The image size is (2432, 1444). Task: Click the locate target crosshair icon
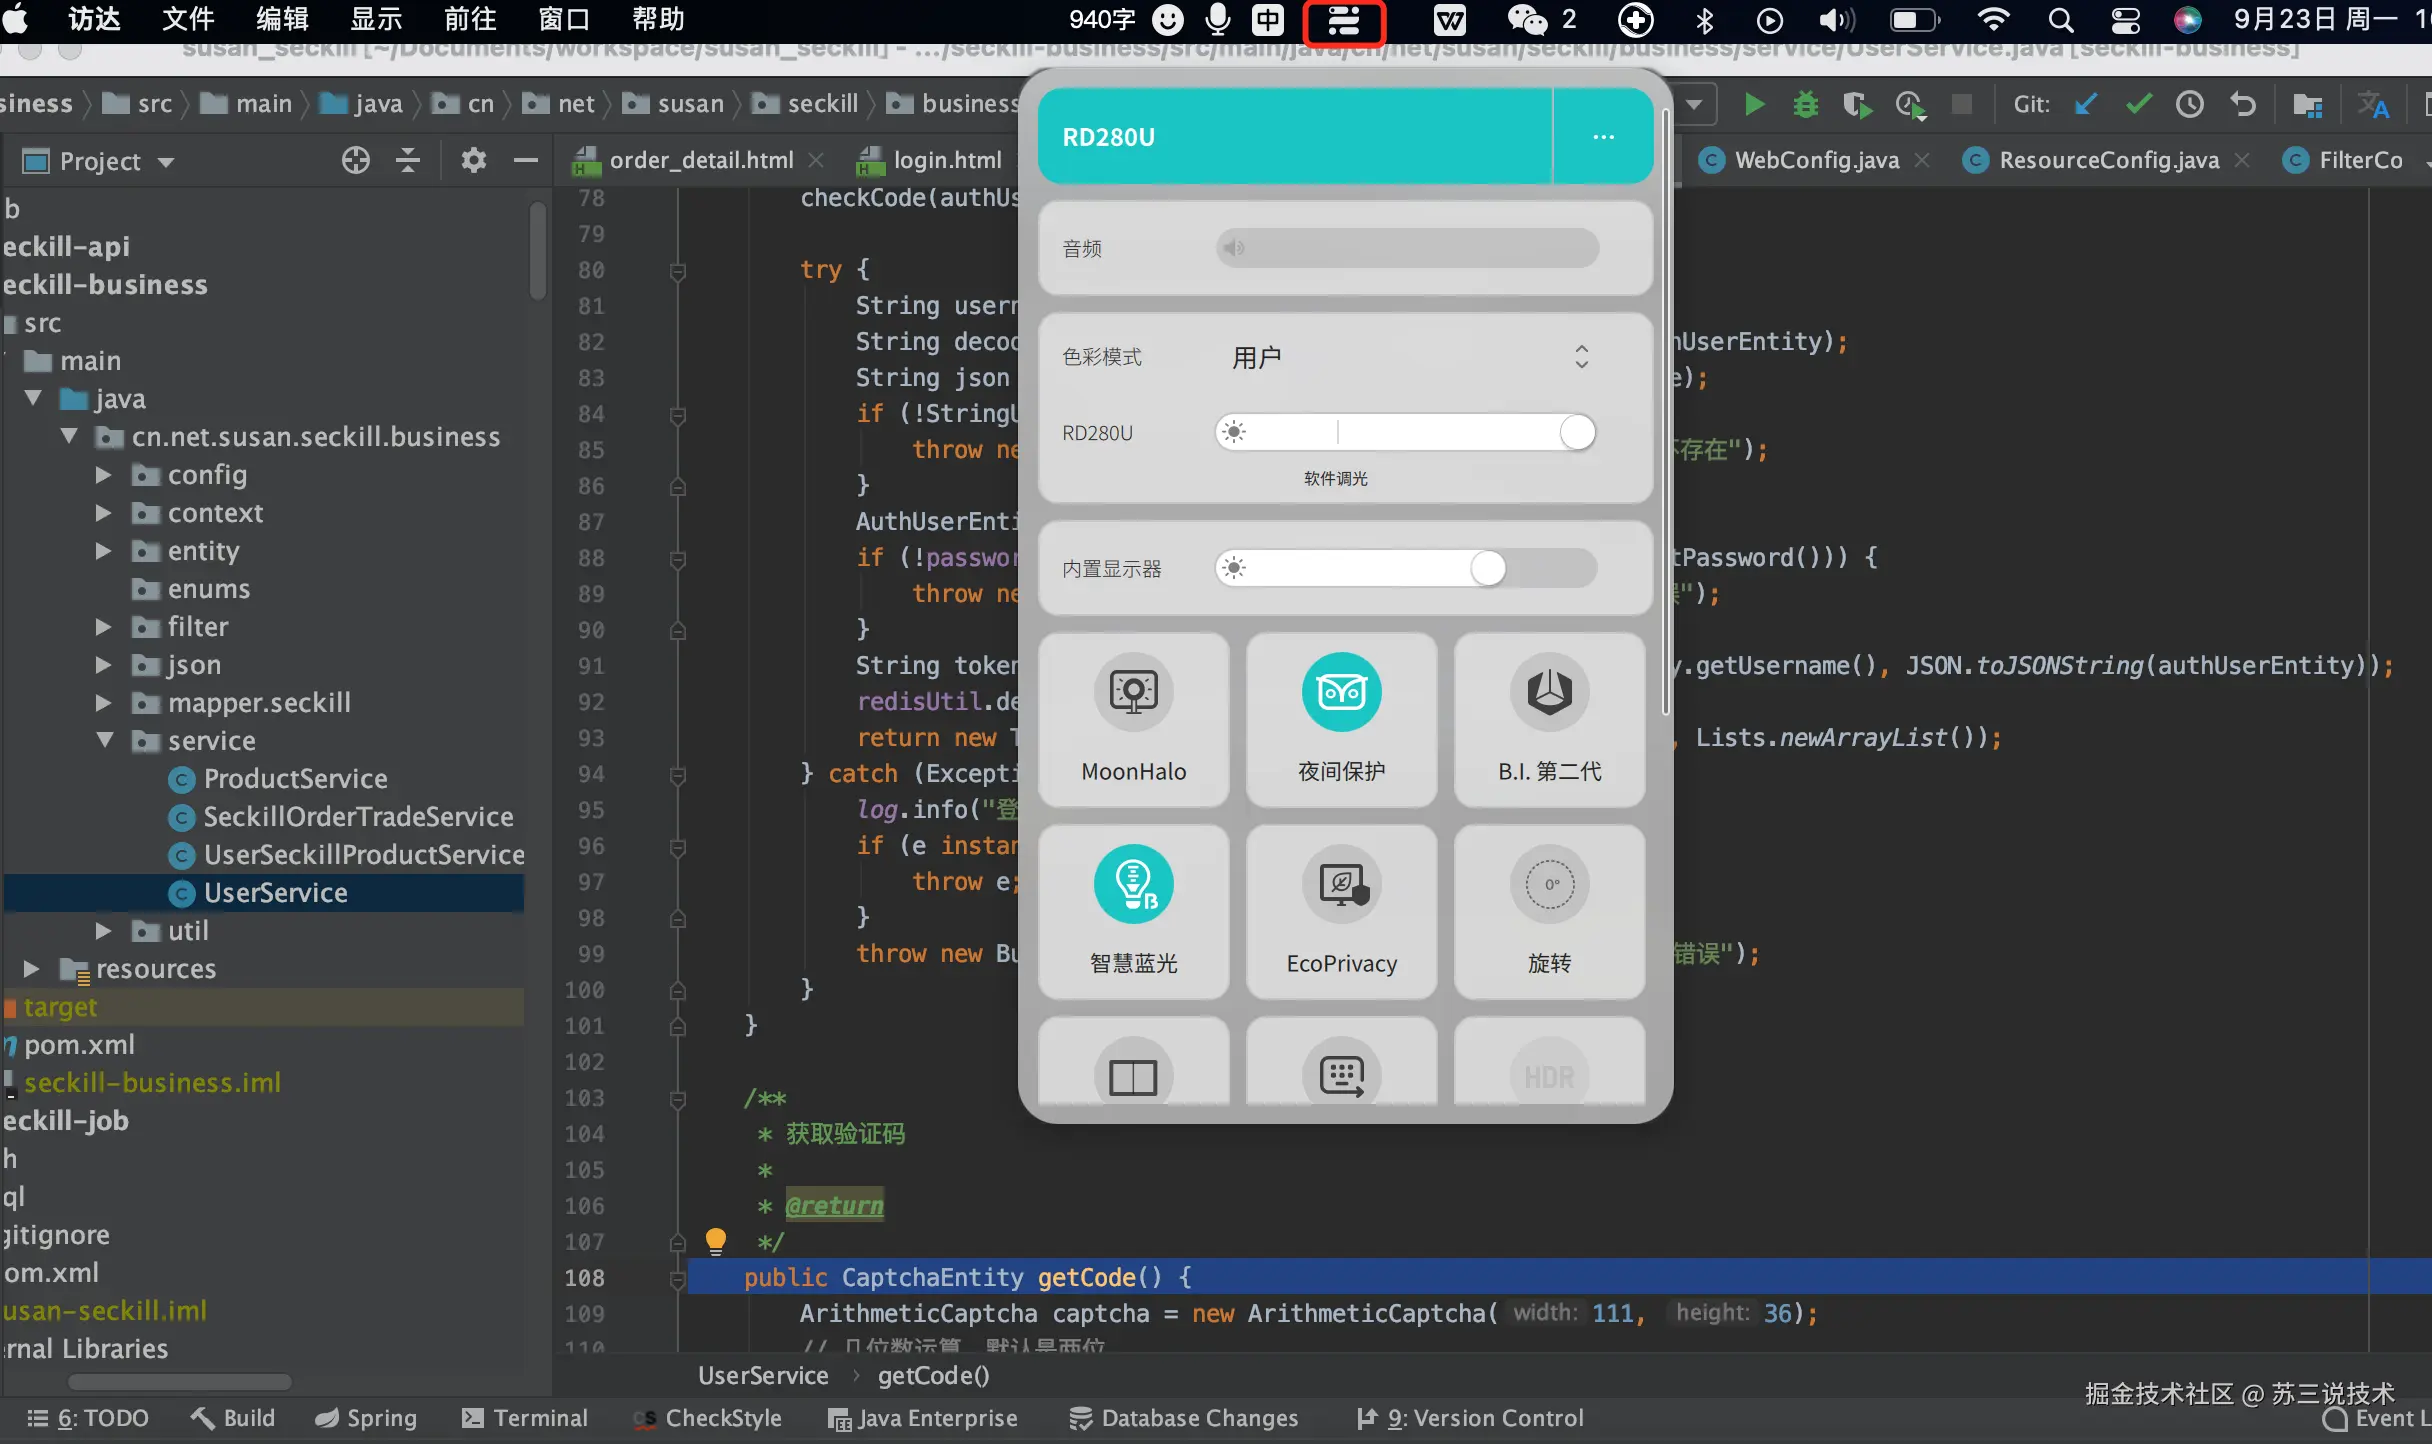pos(355,160)
